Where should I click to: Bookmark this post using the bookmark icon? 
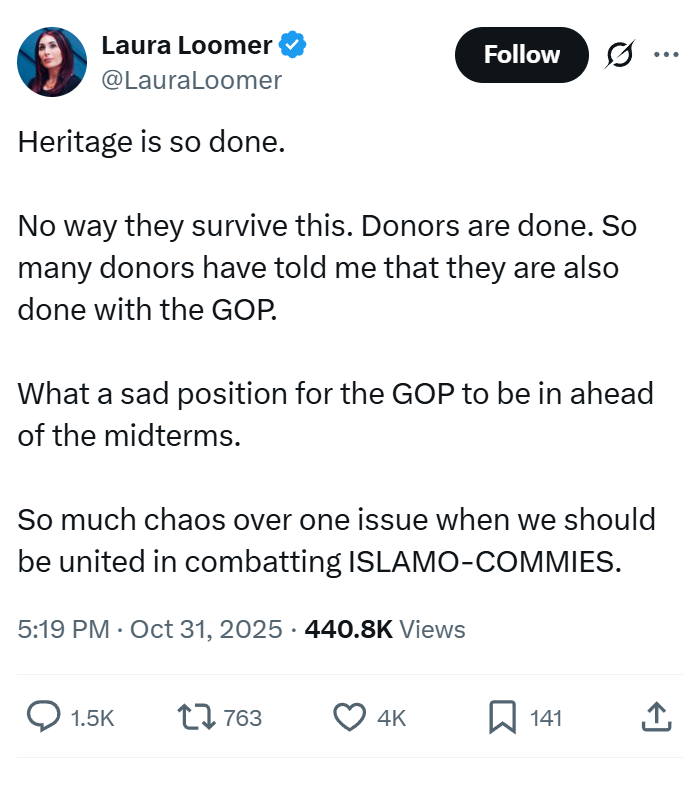pos(501,716)
